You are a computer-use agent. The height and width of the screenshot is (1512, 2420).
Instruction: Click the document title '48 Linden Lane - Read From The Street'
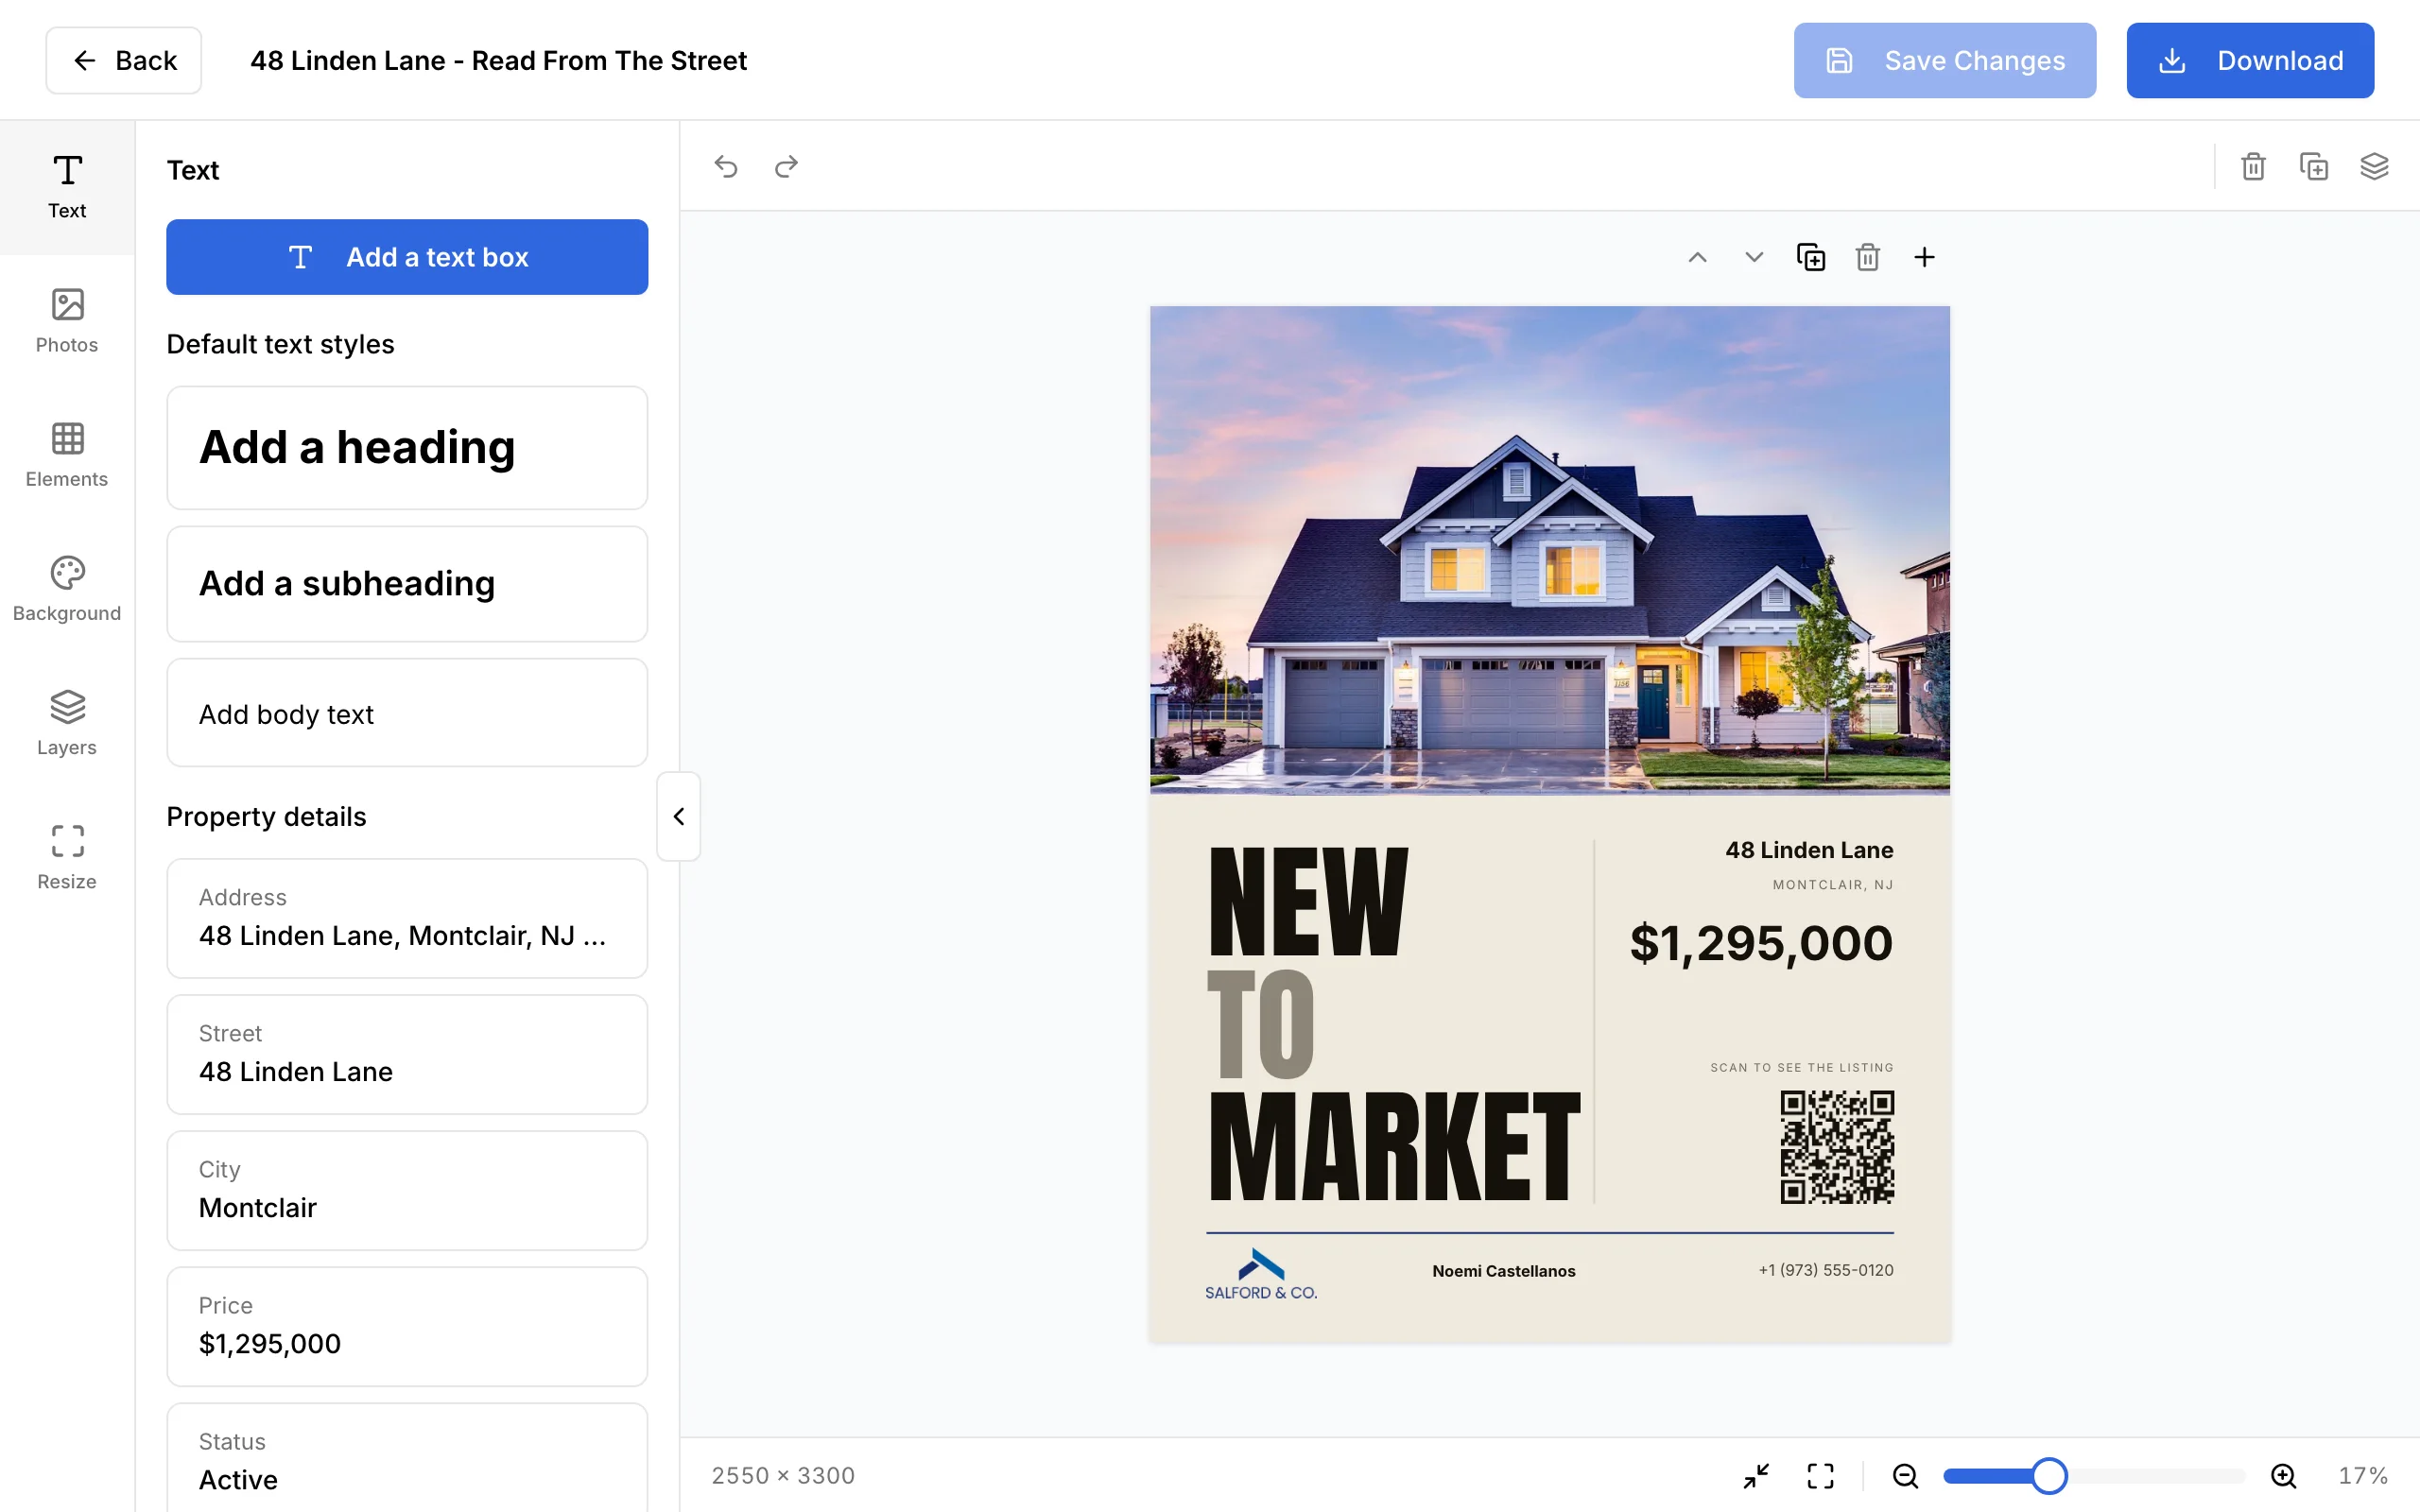point(498,60)
